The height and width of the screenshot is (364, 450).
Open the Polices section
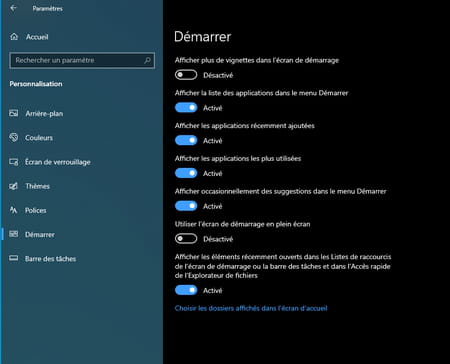coord(36,210)
